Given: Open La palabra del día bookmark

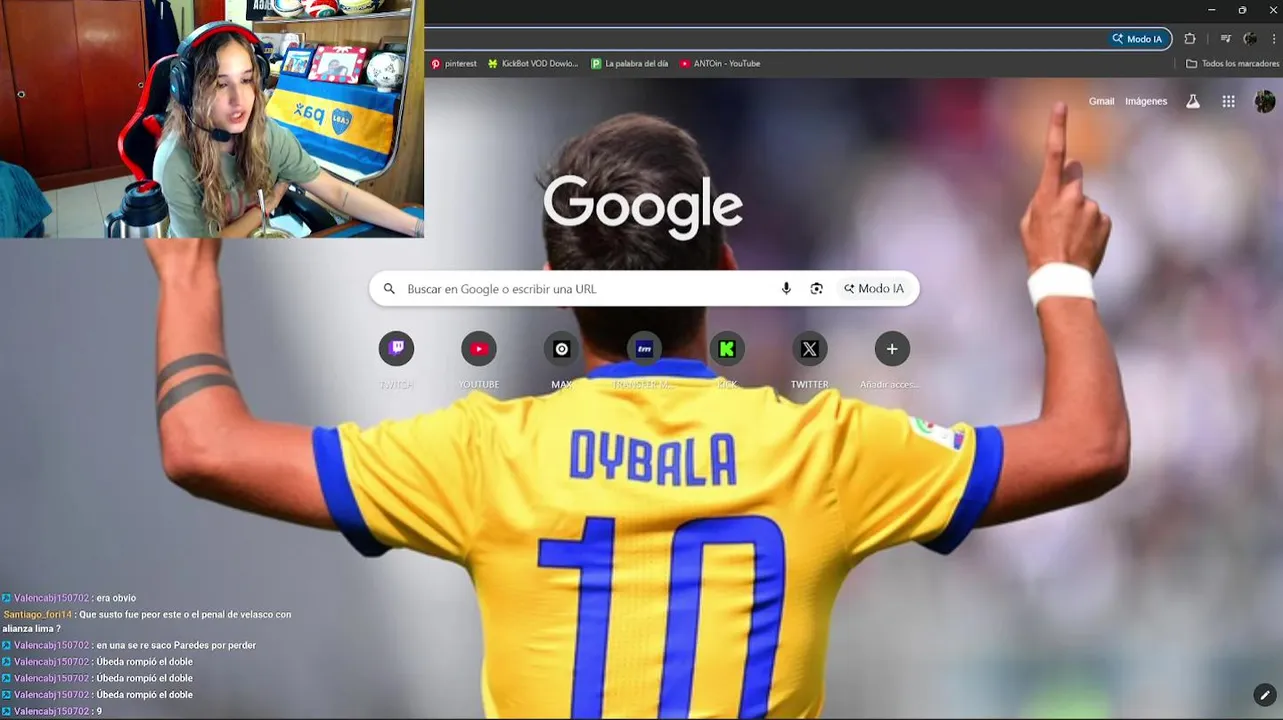Looking at the screenshot, I should [630, 63].
